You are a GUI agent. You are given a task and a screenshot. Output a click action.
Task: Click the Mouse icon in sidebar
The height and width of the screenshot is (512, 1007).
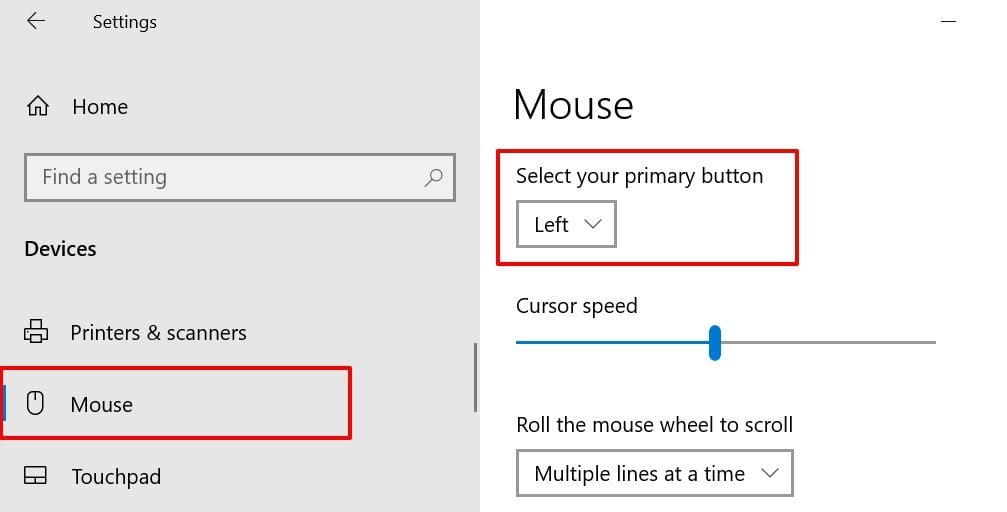36,404
